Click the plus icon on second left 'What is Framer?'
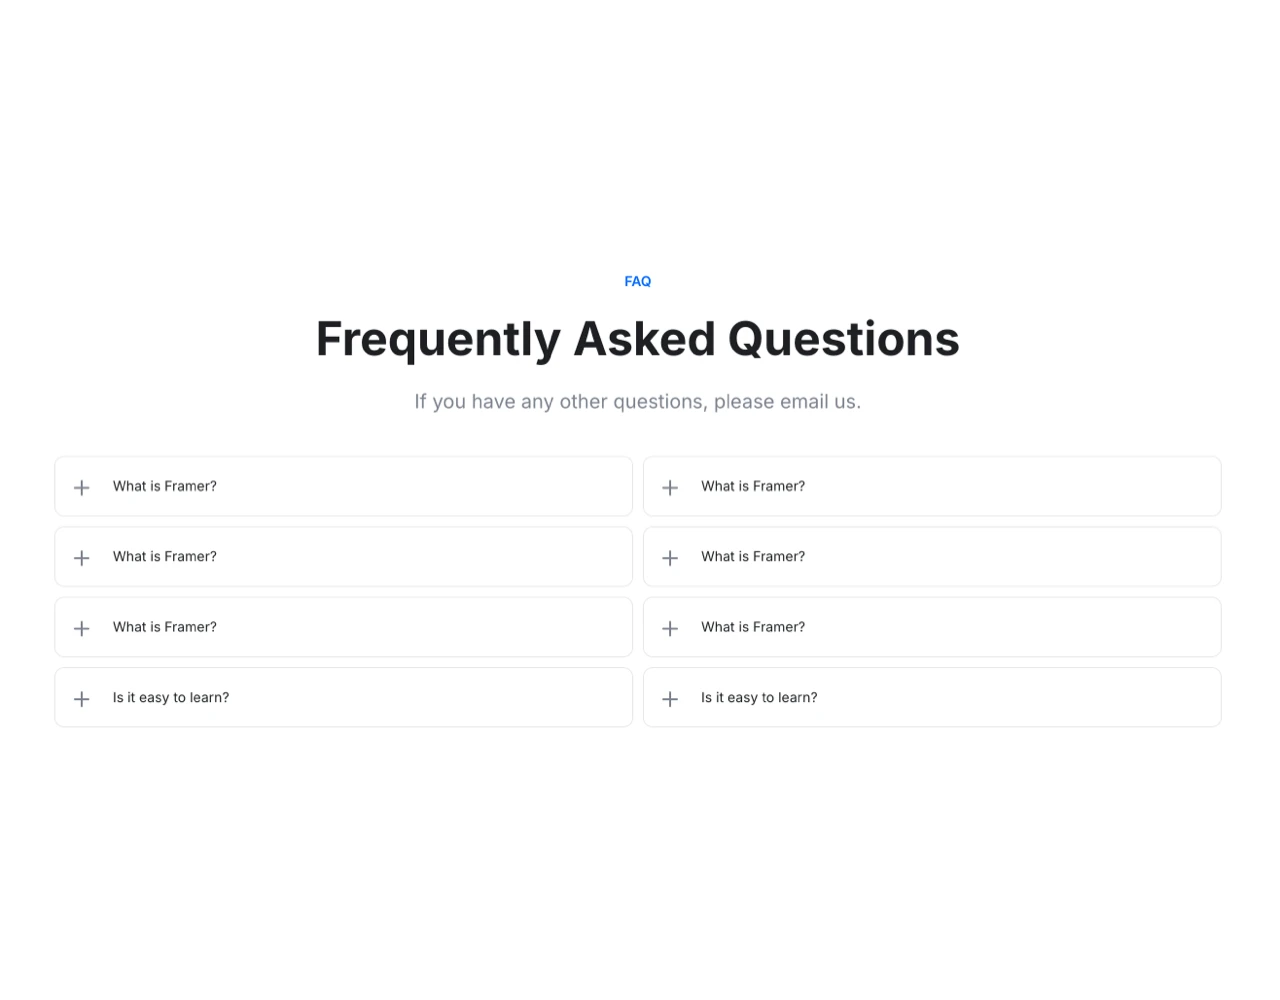The height and width of the screenshot is (1000, 1280). [81, 557]
